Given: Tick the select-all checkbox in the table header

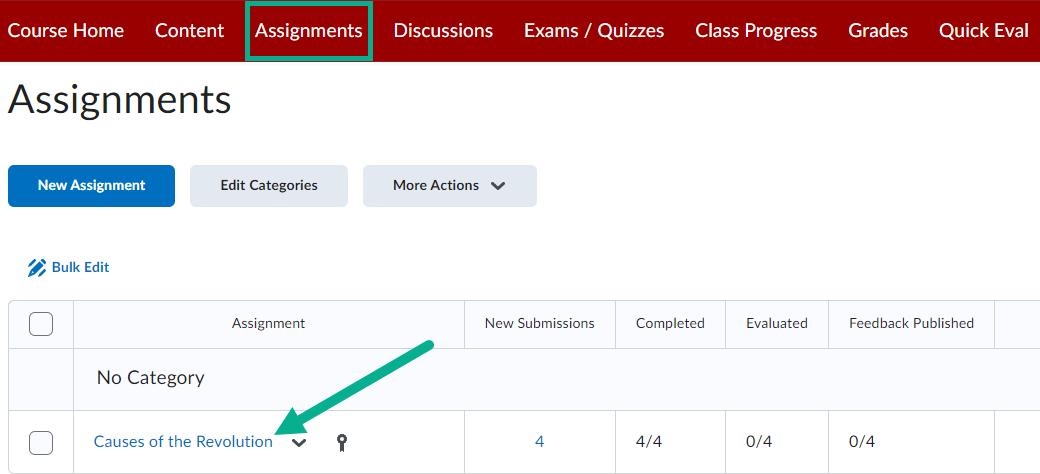Looking at the screenshot, I should tap(41, 324).
